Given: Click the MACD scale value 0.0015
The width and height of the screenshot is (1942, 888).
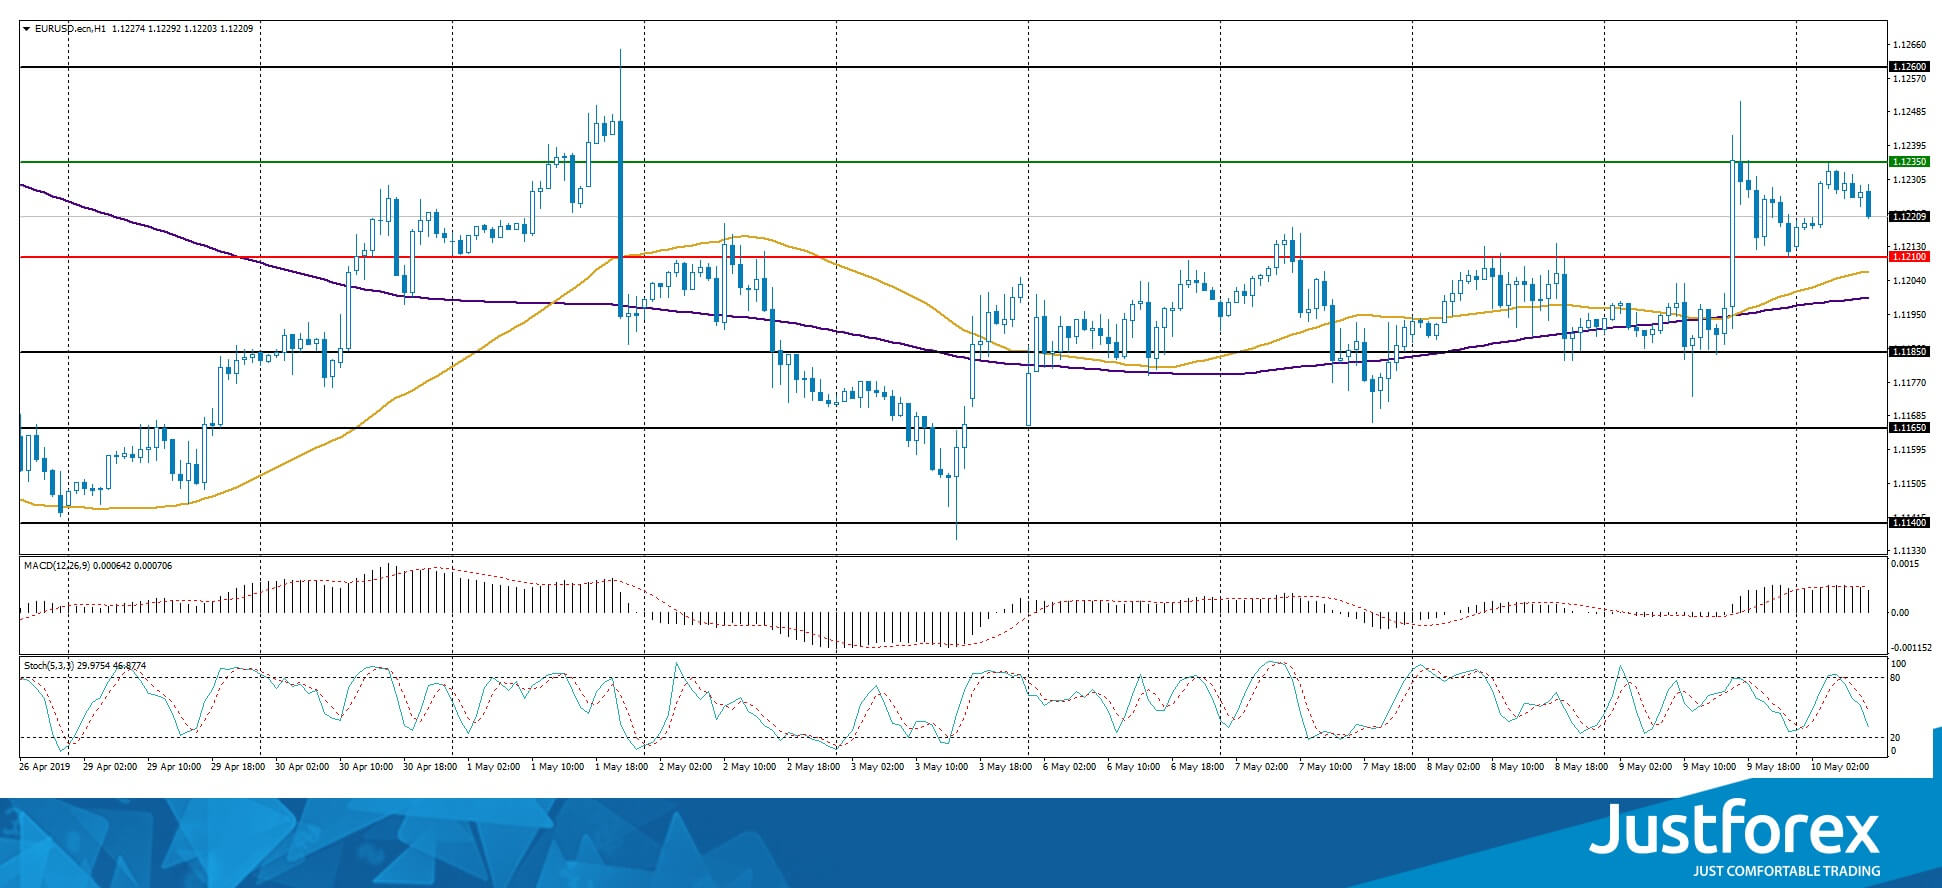Looking at the screenshot, I should [1905, 564].
